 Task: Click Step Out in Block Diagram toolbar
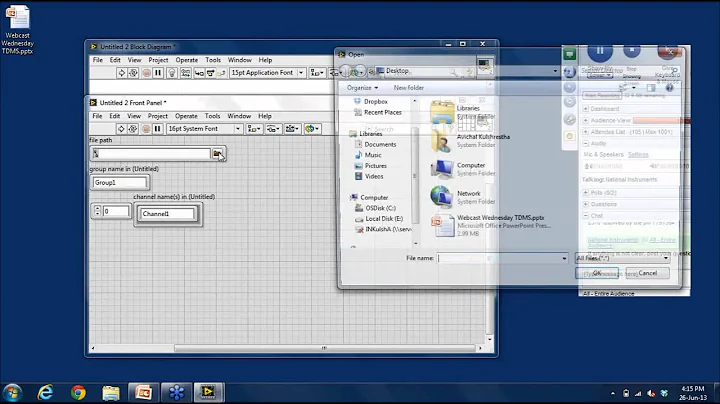[x=221, y=73]
